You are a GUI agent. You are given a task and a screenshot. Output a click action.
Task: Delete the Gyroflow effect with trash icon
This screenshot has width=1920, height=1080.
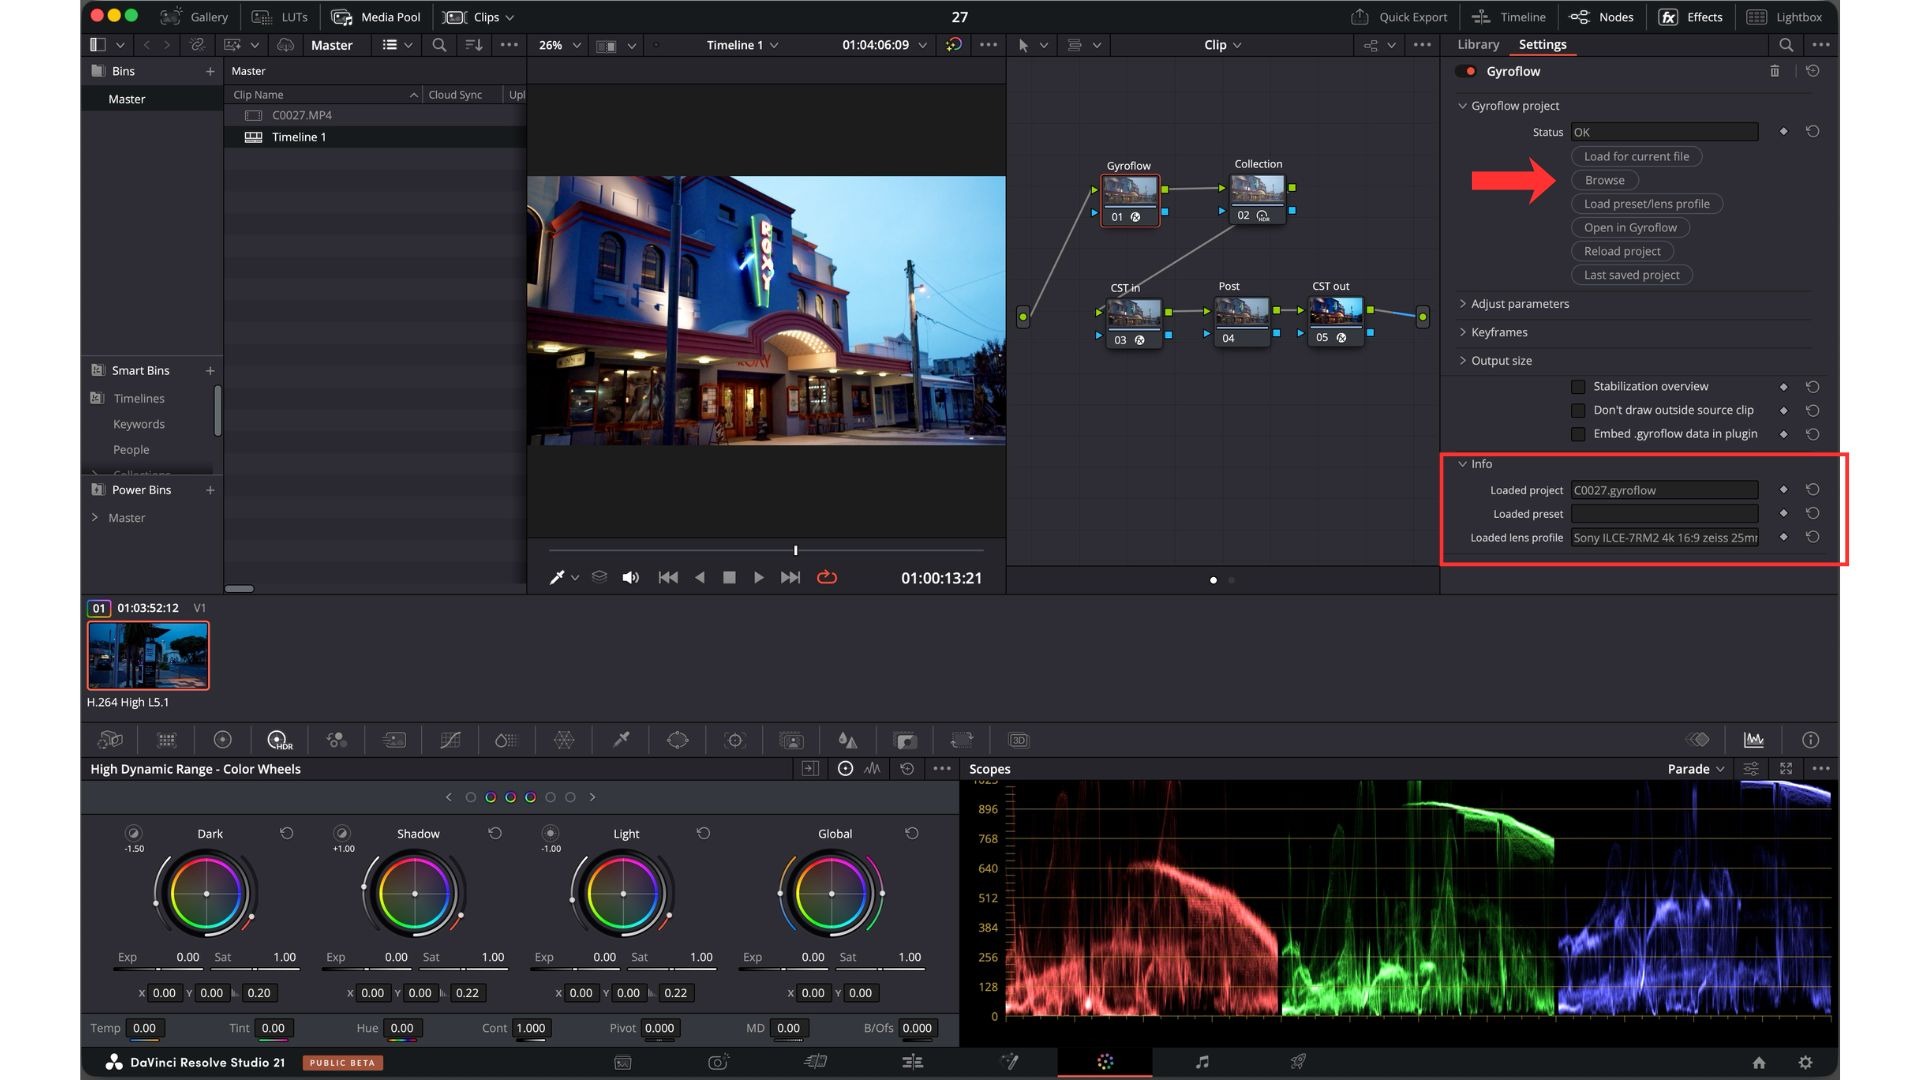1774,71
